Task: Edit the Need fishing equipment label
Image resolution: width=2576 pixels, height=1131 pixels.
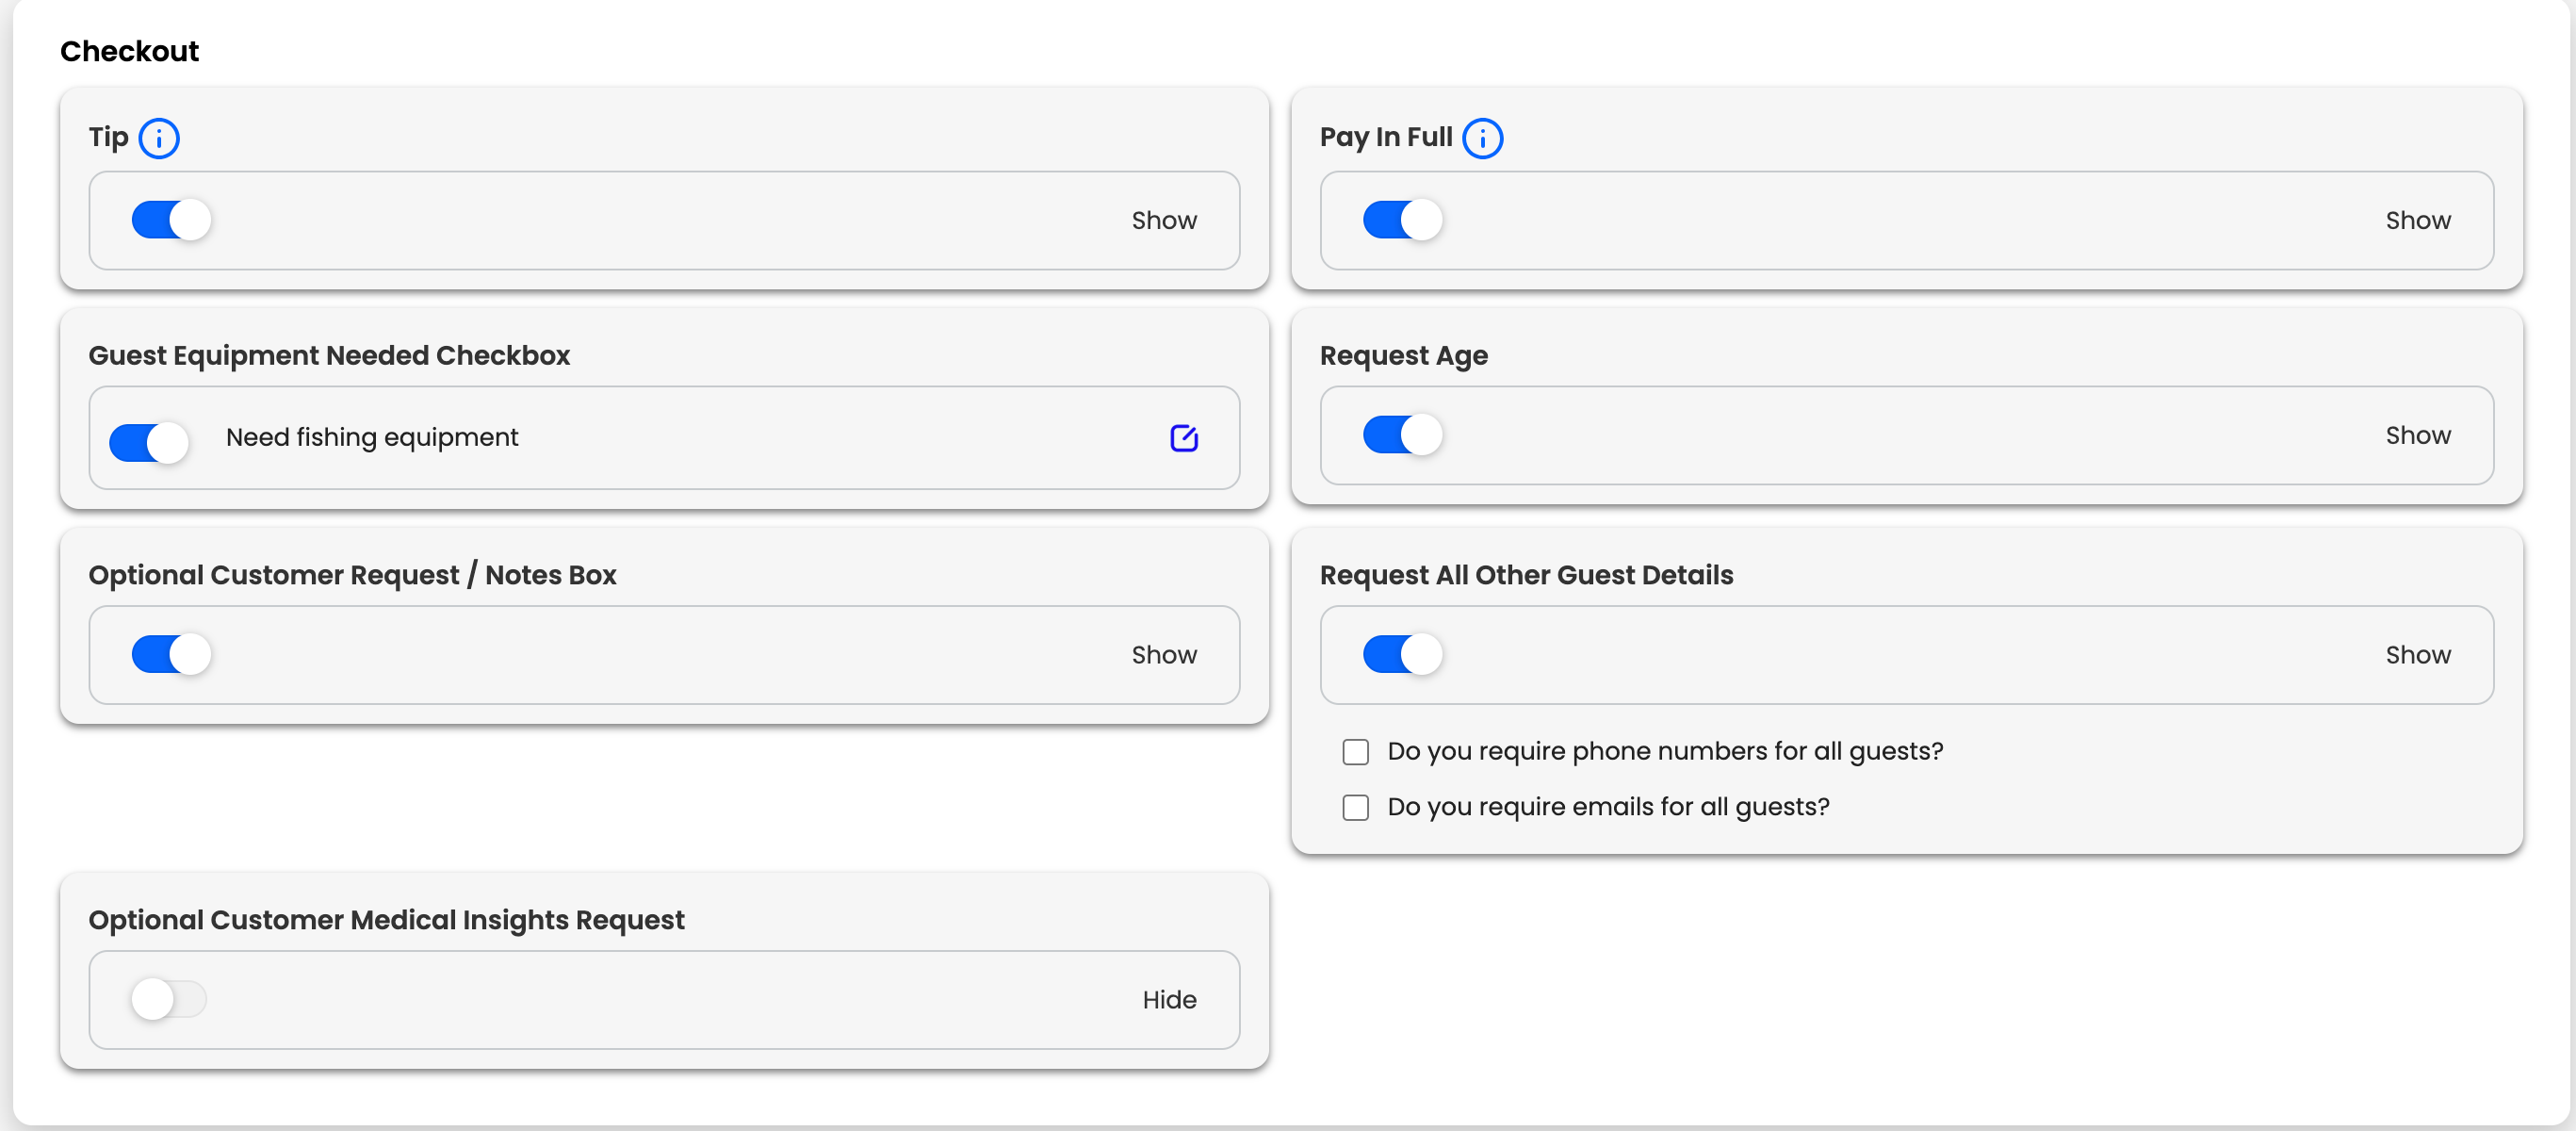Action: pos(1183,438)
